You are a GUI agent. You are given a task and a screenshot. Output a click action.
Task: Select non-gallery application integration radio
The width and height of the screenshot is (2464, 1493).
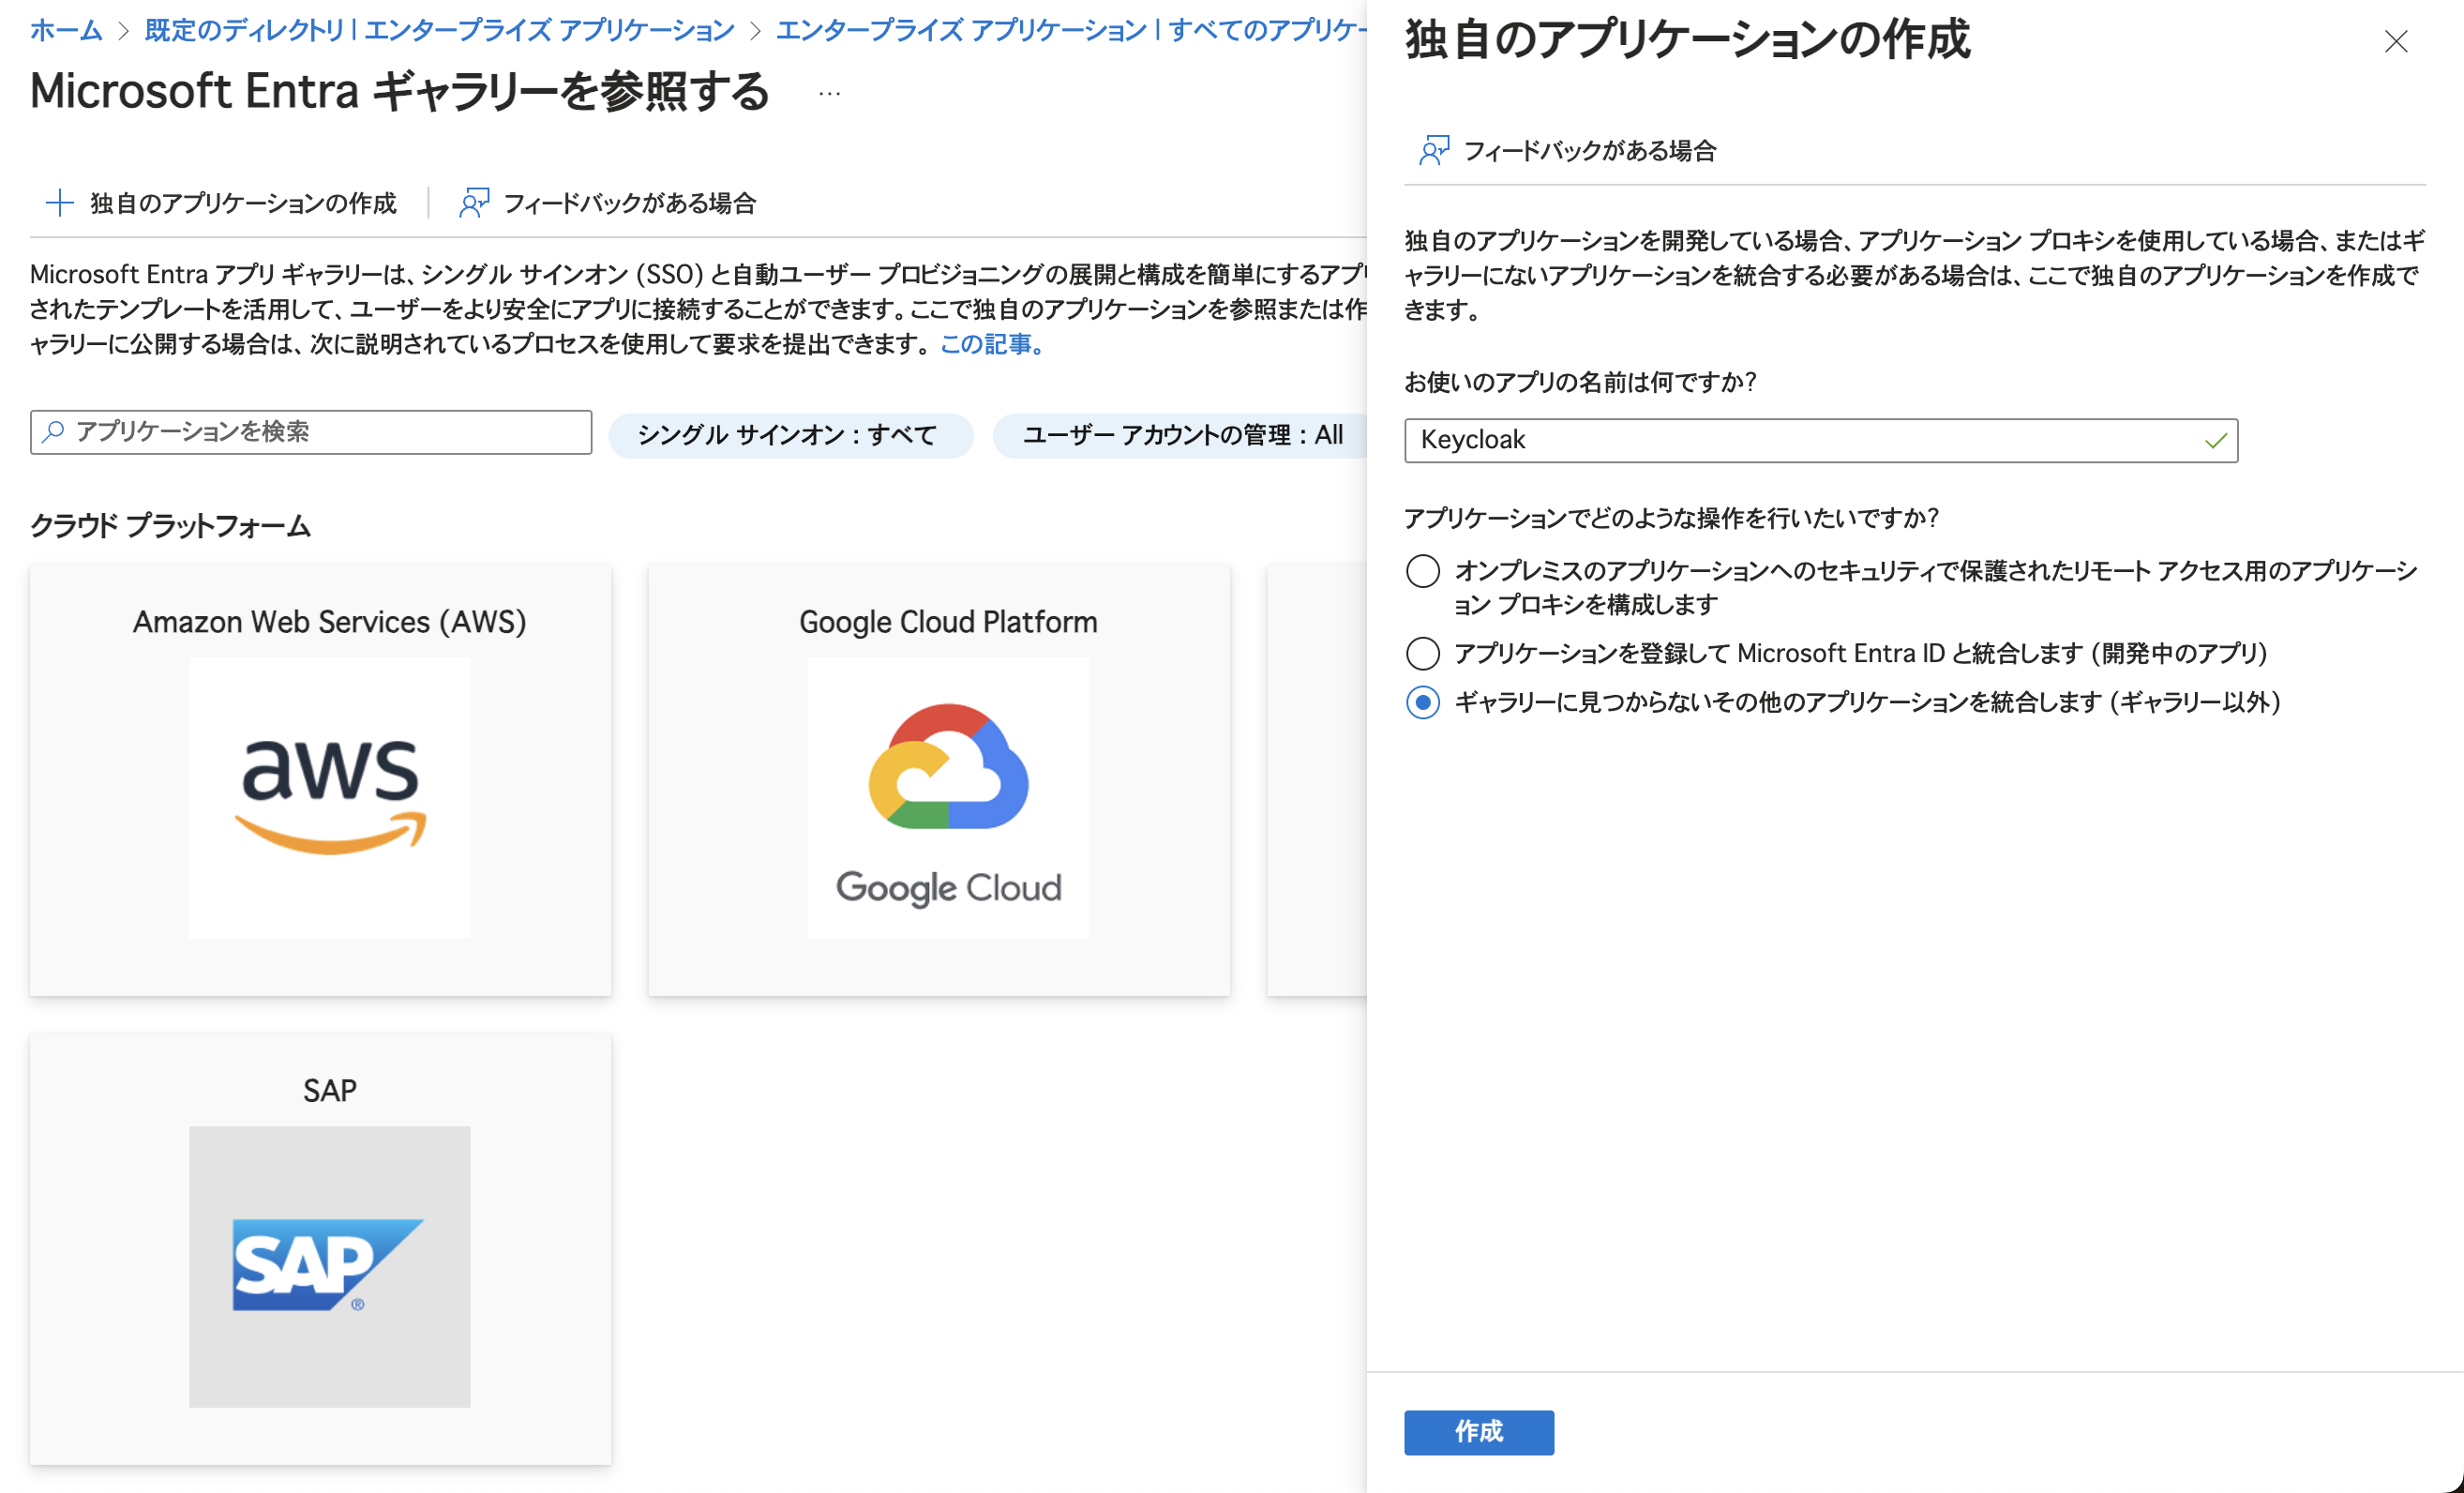1422,702
